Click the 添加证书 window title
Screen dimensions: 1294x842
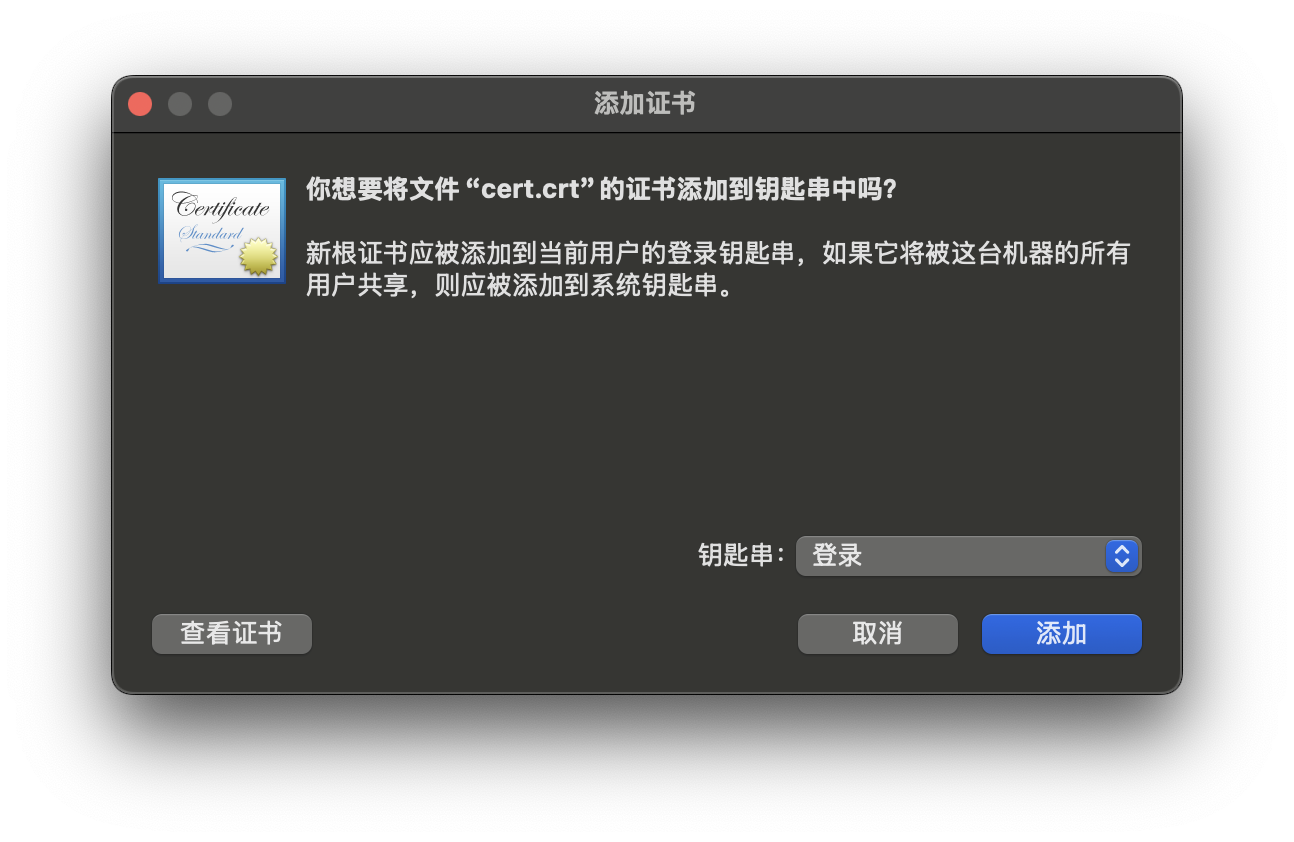(645, 104)
